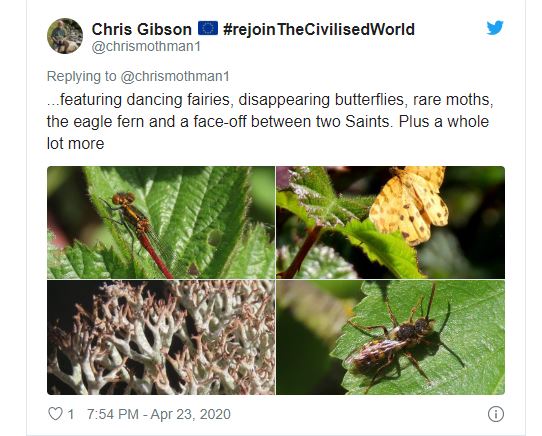Click the Twitter bird logo icon
The image size is (542, 436).
(x=495, y=28)
